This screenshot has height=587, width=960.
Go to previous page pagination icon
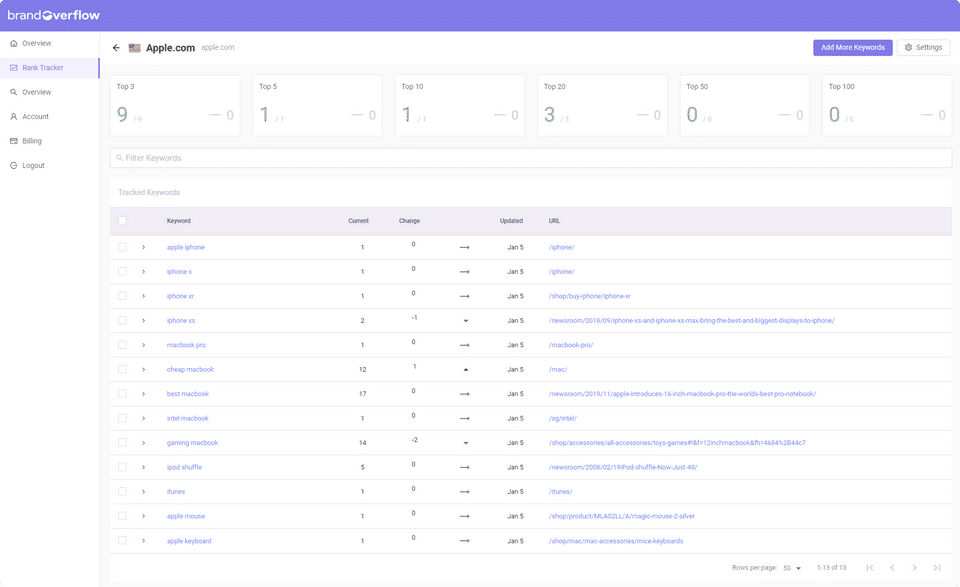(892, 568)
